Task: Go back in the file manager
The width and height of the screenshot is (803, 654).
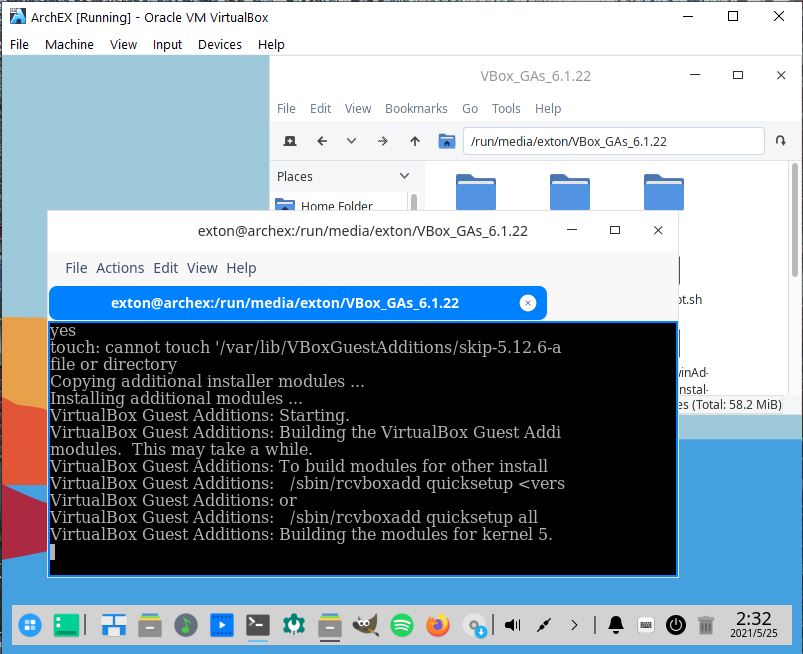Action: [322, 141]
